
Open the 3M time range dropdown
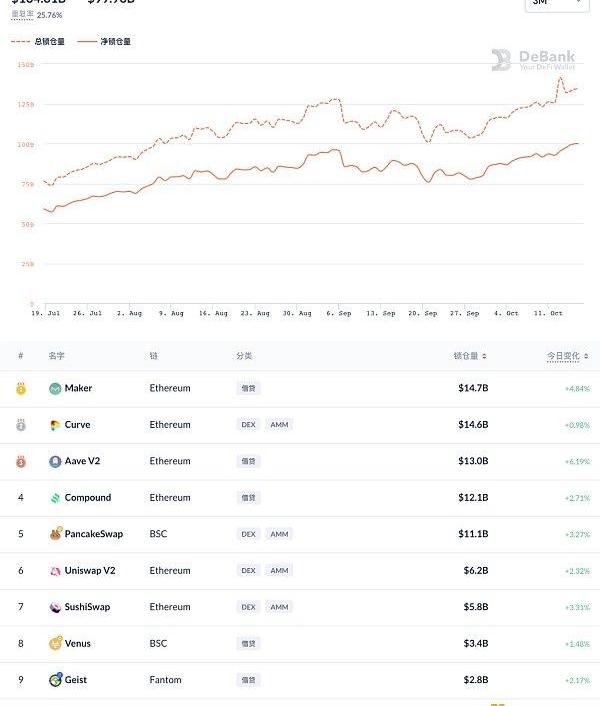coord(557,4)
